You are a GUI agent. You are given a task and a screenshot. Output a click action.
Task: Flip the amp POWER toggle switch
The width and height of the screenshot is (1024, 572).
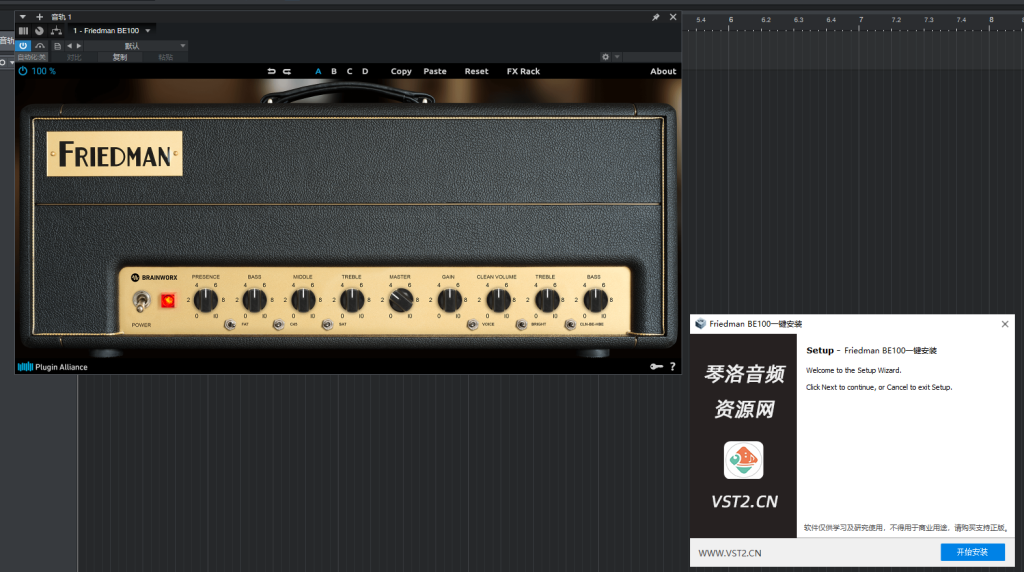point(142,300)
